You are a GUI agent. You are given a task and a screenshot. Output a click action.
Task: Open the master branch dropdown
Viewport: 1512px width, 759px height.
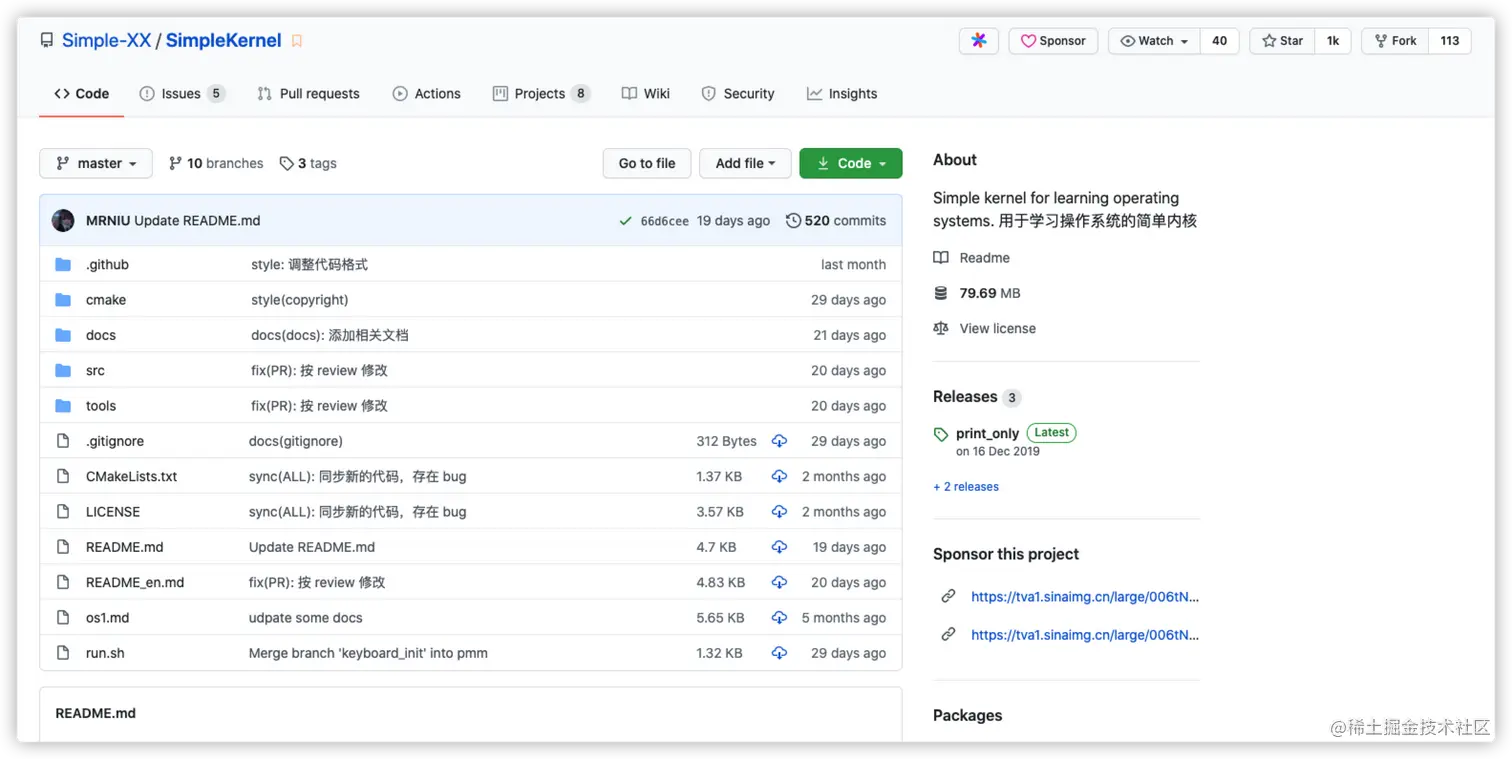pos(96,163)
